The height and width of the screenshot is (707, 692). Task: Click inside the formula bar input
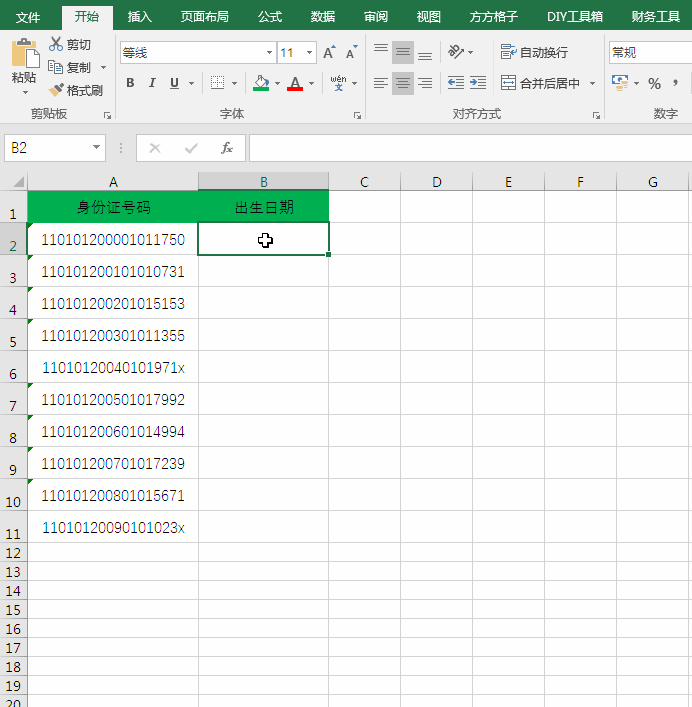(470, 148)
